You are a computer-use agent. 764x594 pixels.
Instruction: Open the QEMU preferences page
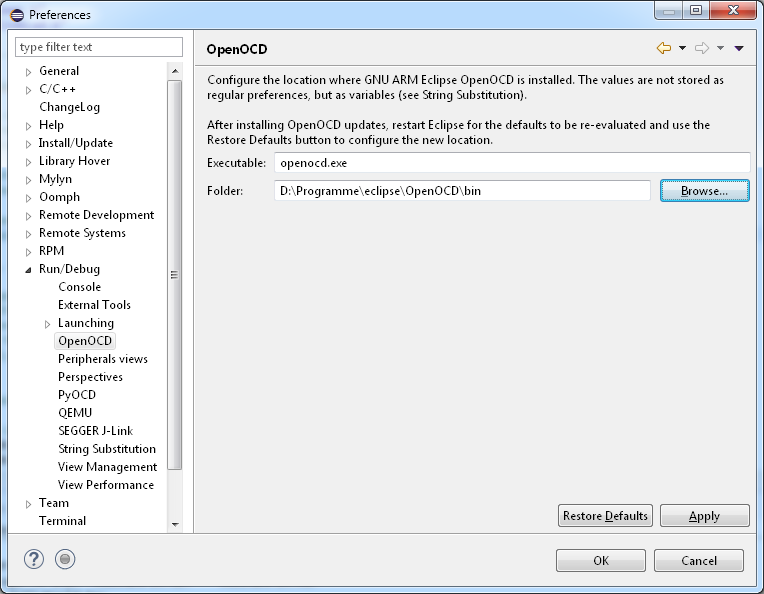75,413
